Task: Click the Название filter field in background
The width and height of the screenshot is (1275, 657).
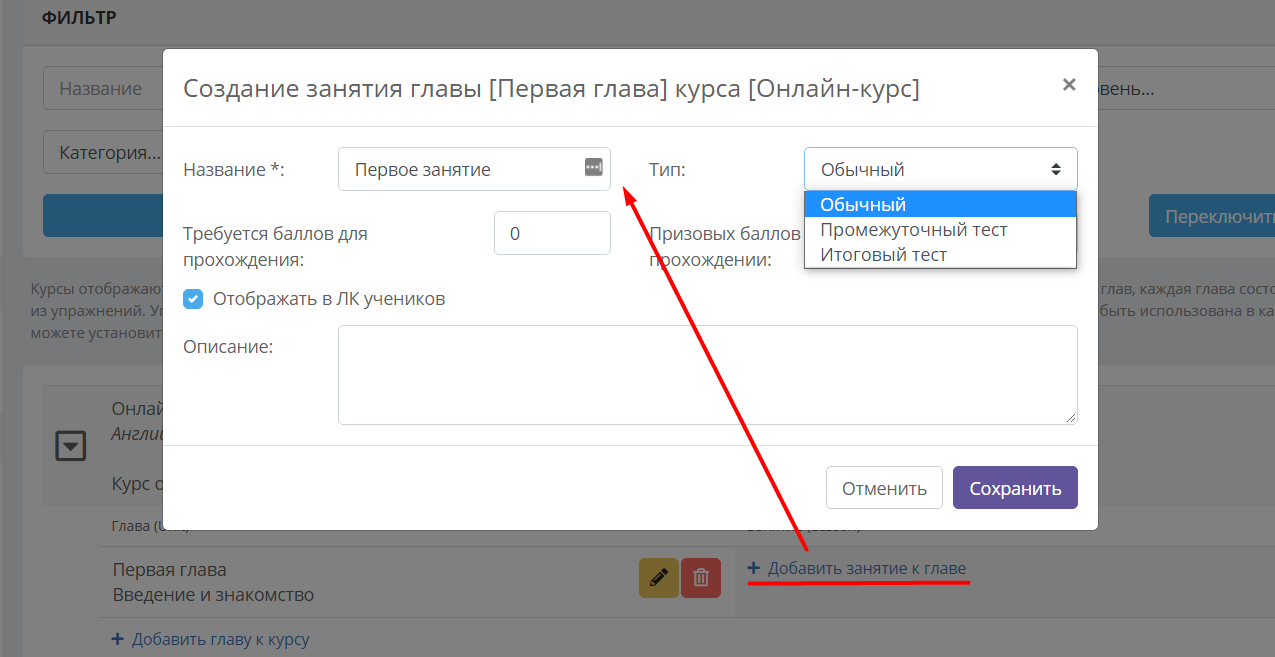Action: coord(103,89)
